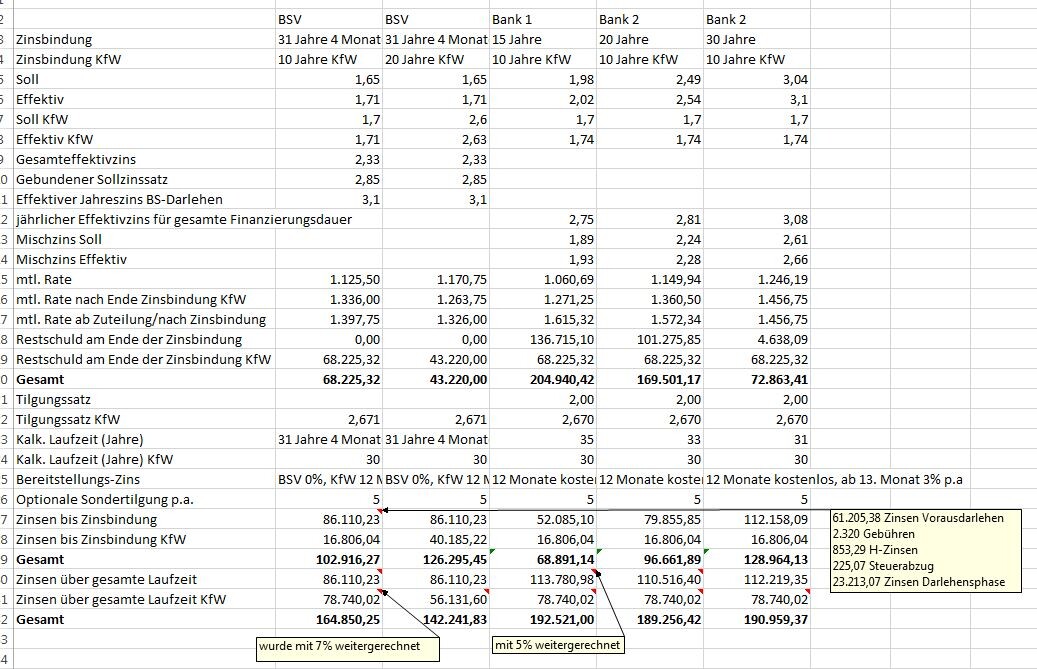1037x669 pixels.
Task: Click the red comment marker on cell 113.780,98
Action: click(x=594, y=573)
